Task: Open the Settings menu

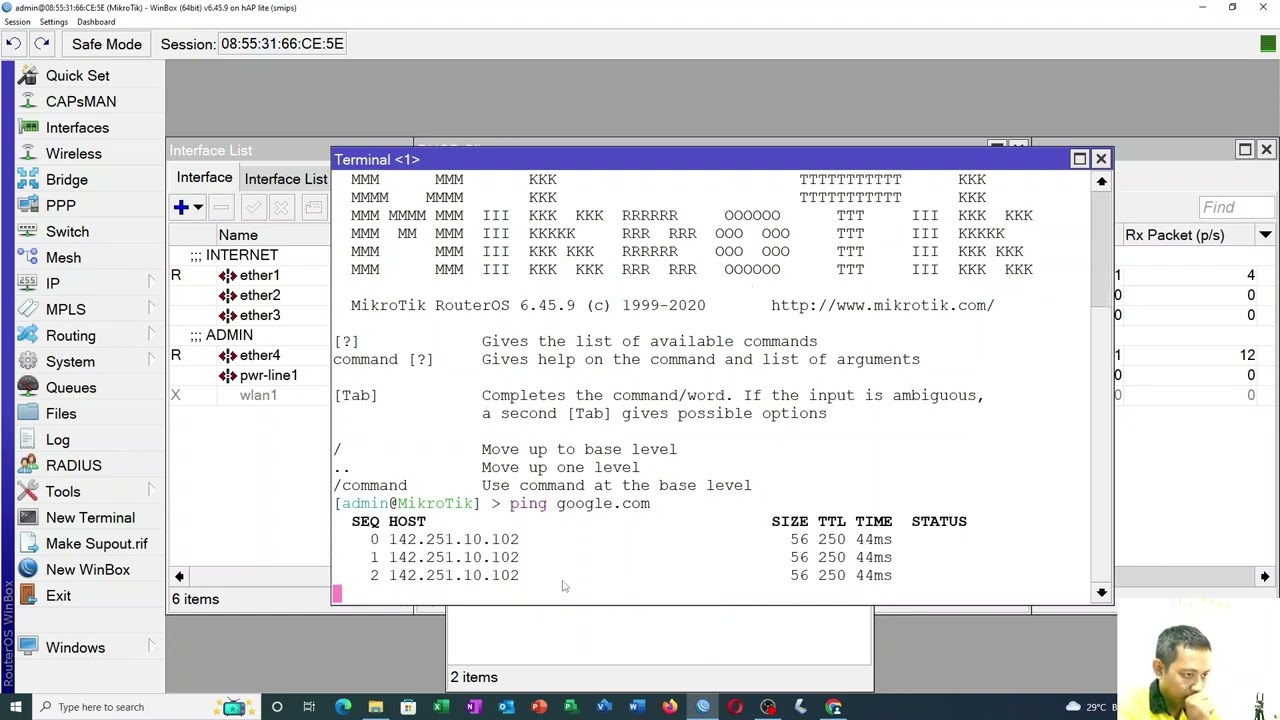Action: [x=53, y=22]
